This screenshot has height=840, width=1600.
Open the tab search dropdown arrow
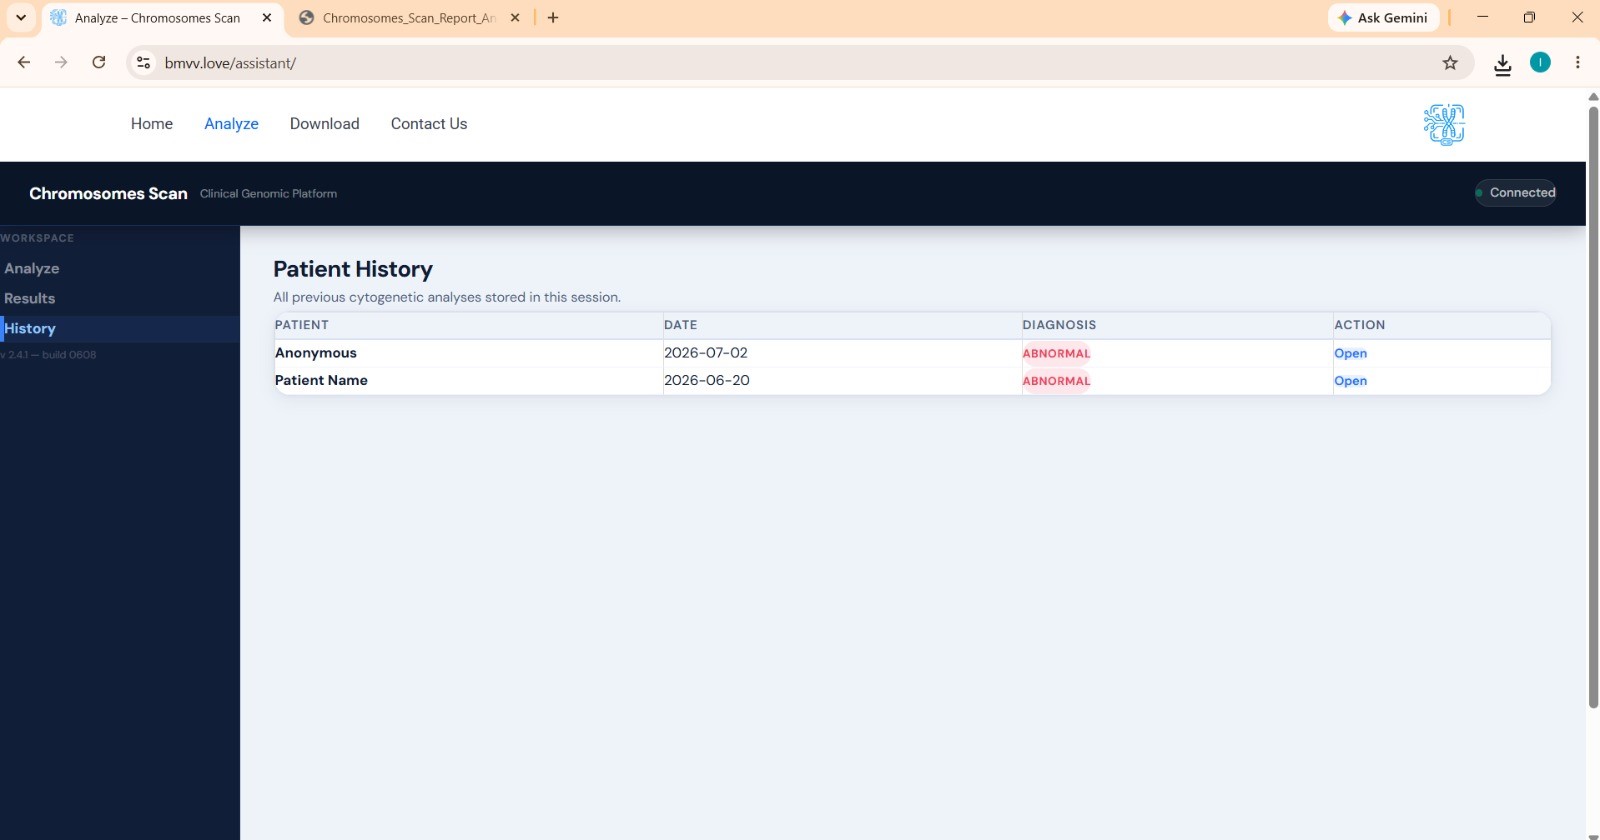coord(21,17)
